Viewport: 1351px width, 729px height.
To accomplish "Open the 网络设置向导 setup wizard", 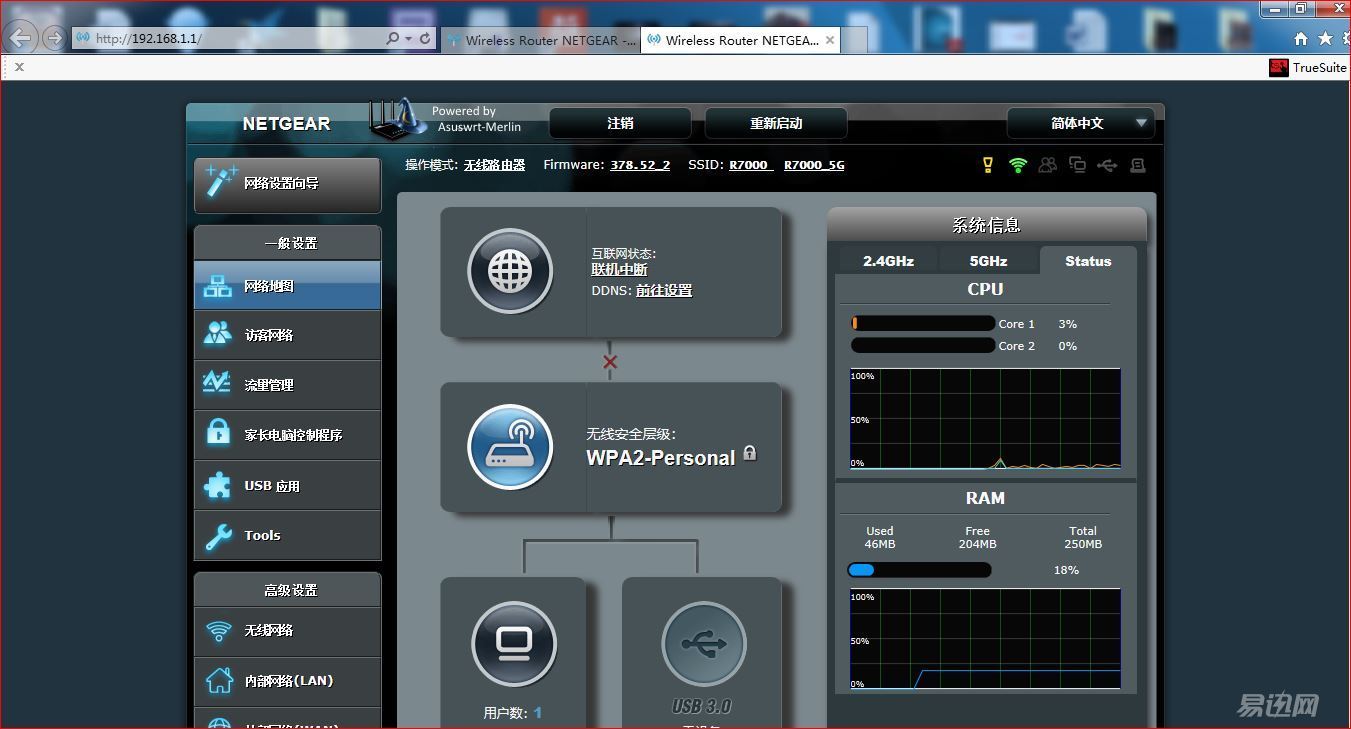I will click(x=287, y=183).
